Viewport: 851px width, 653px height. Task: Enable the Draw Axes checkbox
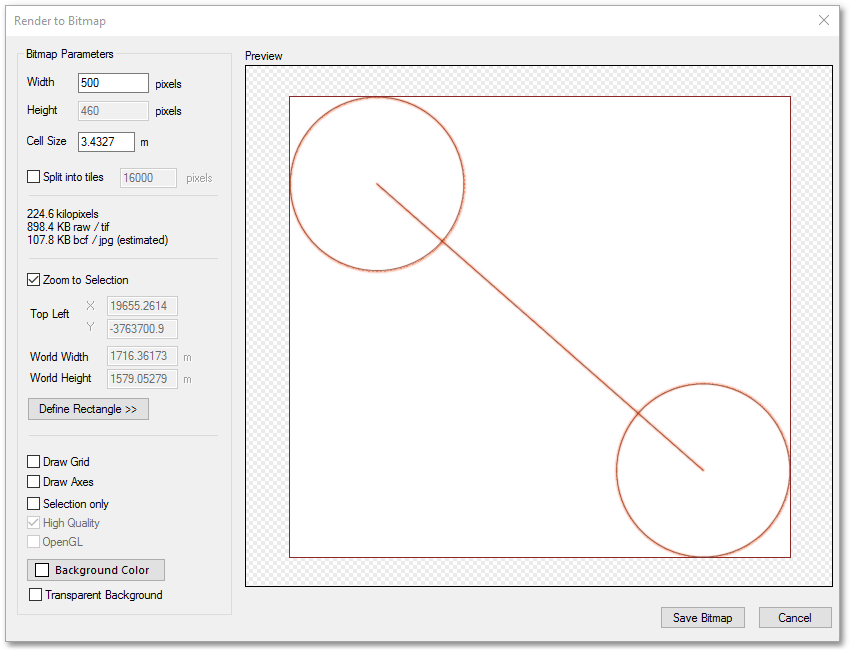34,481
